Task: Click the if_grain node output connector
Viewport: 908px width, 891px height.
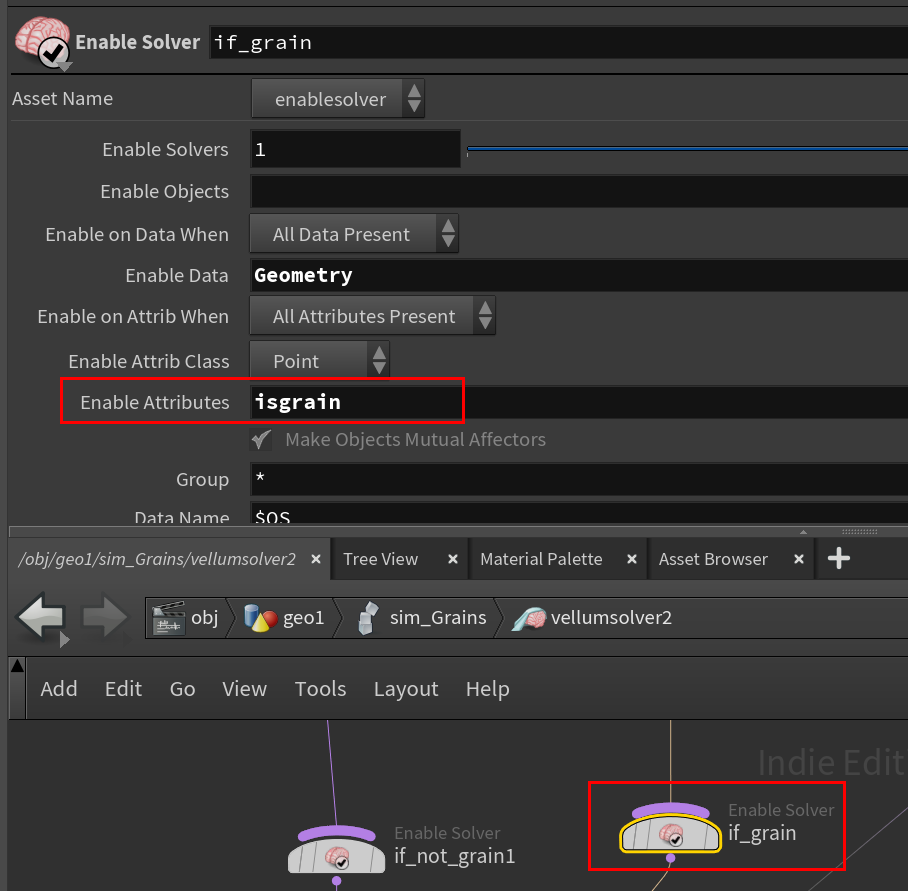Action: (x=670, y=859)
